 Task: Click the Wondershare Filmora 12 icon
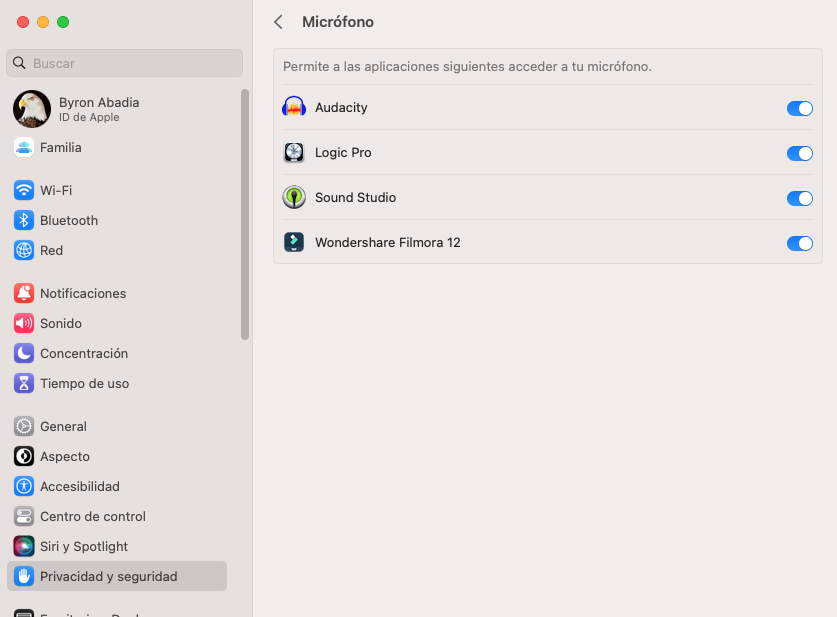pos(294,243)
